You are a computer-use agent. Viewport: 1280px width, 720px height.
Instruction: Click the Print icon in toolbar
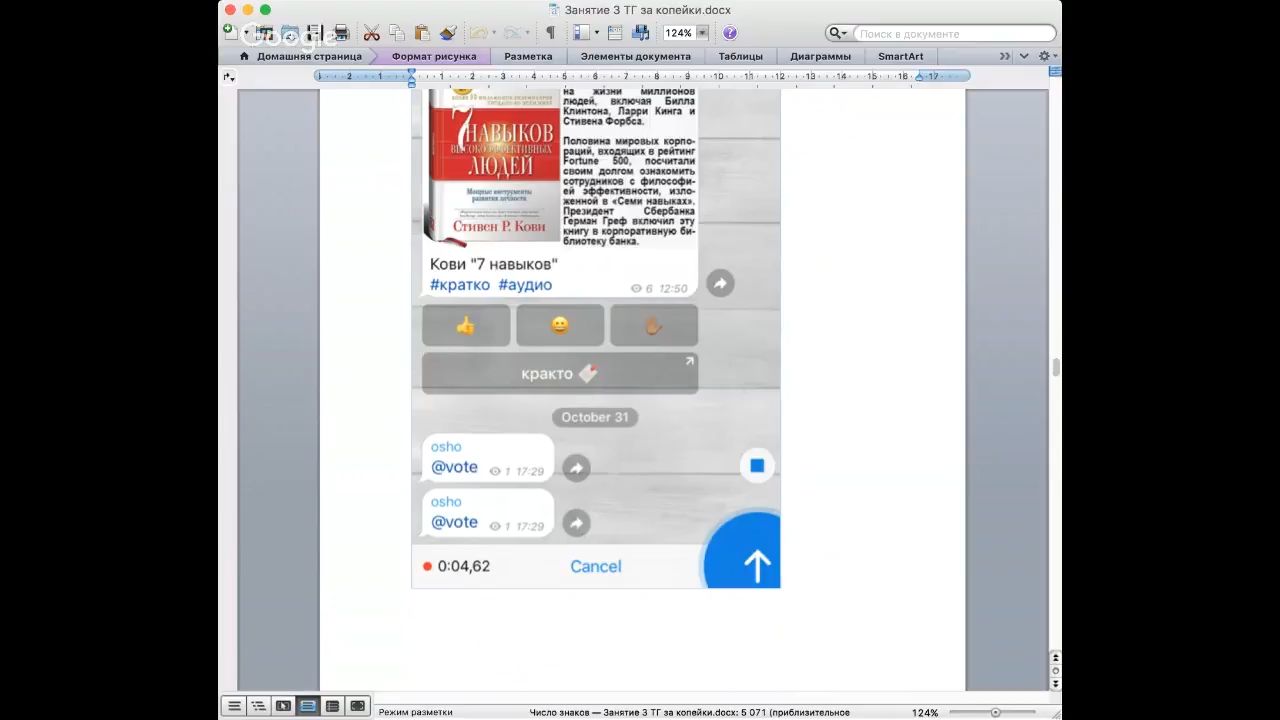click(340, 33)
